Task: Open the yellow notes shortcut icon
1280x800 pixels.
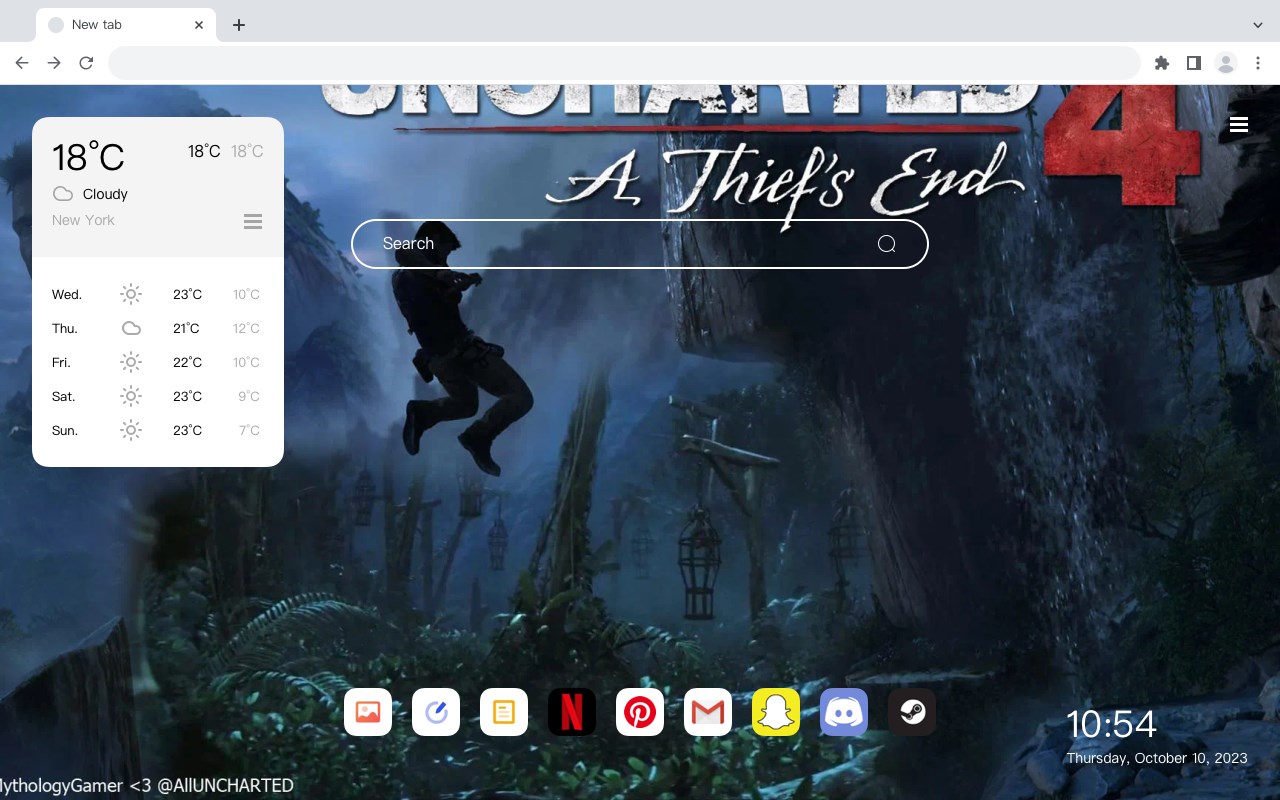Action: 504,712
